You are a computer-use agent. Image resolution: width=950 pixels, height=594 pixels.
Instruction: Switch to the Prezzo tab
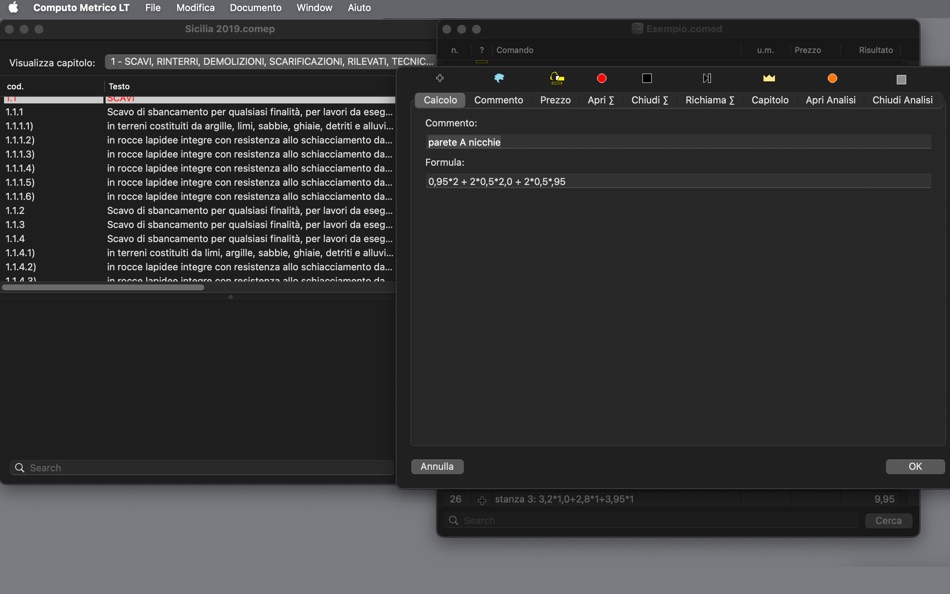[x=556, y=100]
